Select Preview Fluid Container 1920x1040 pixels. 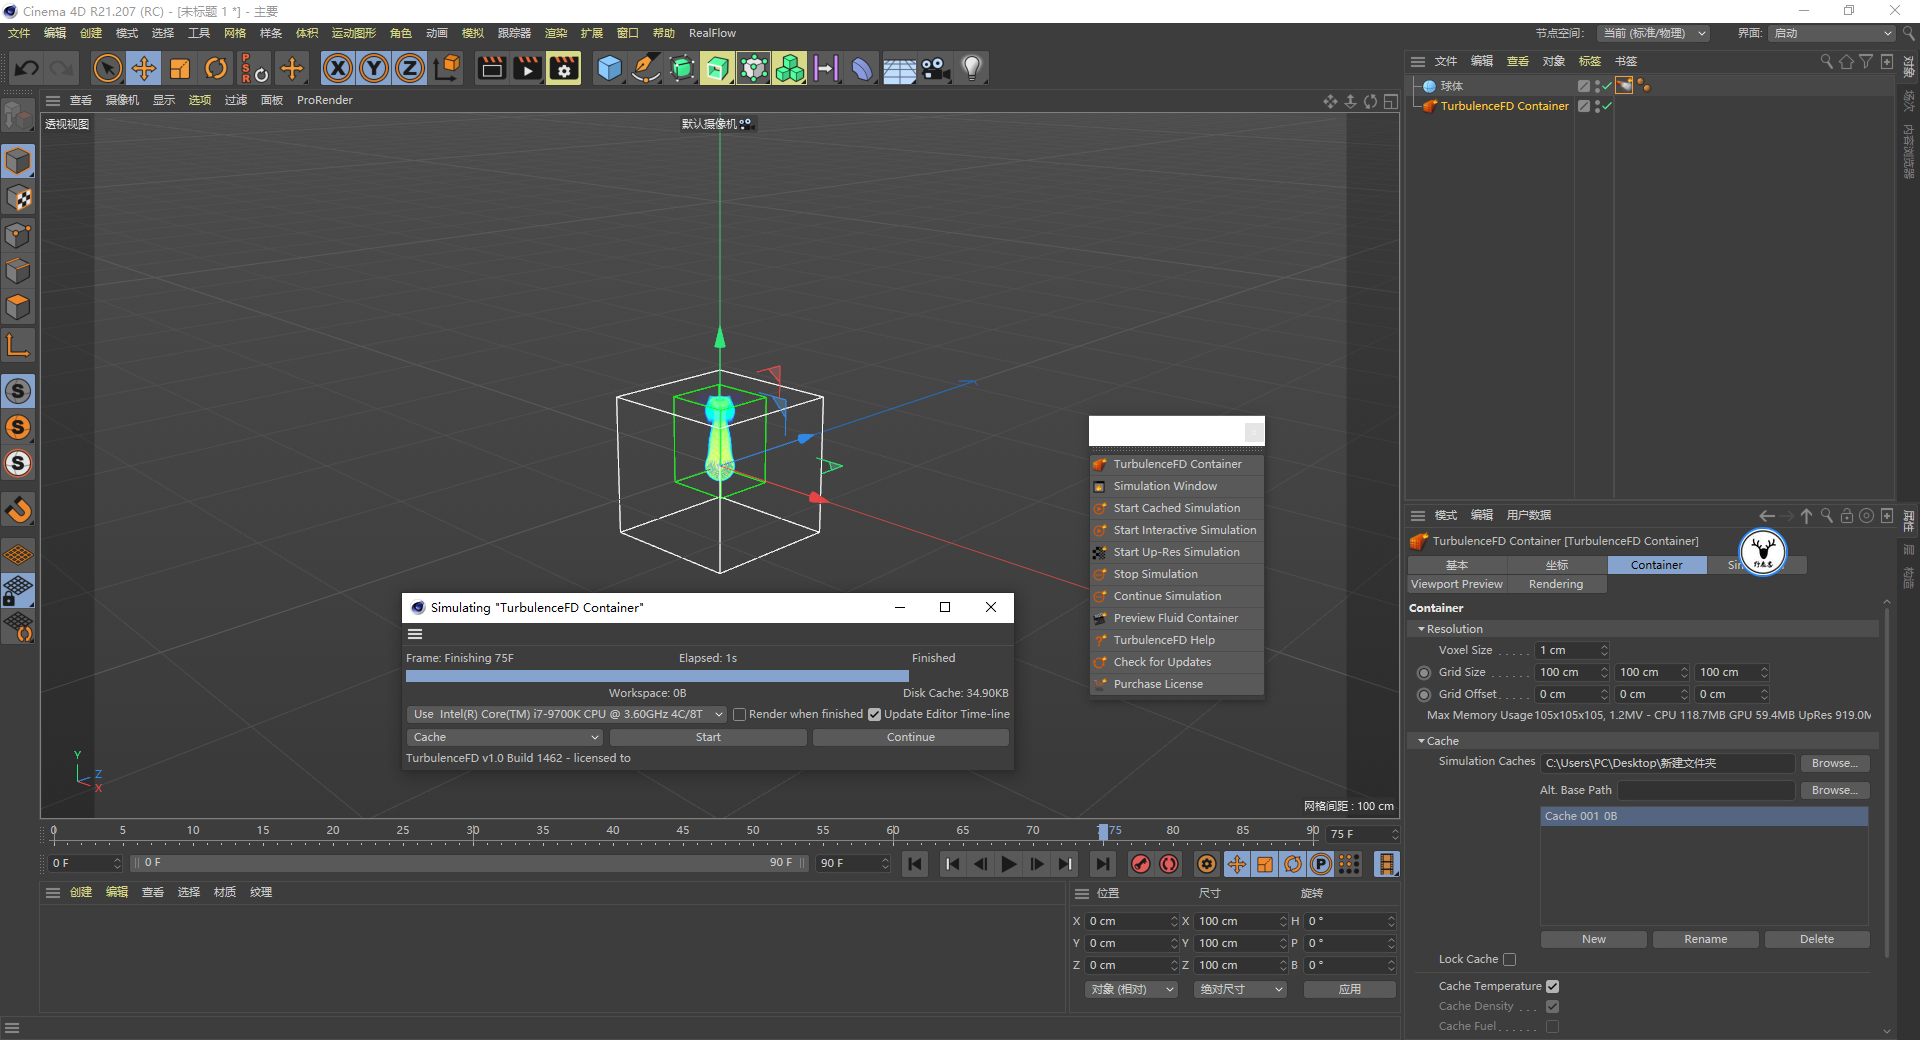pos(1177,618)
